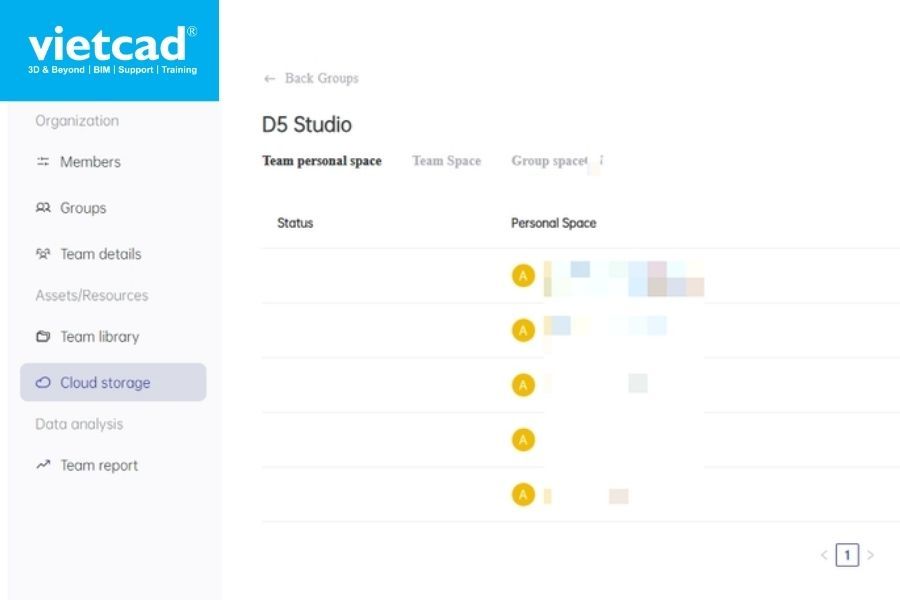Click the Organization section label
The image size is (900, 600).
point(77,121)
